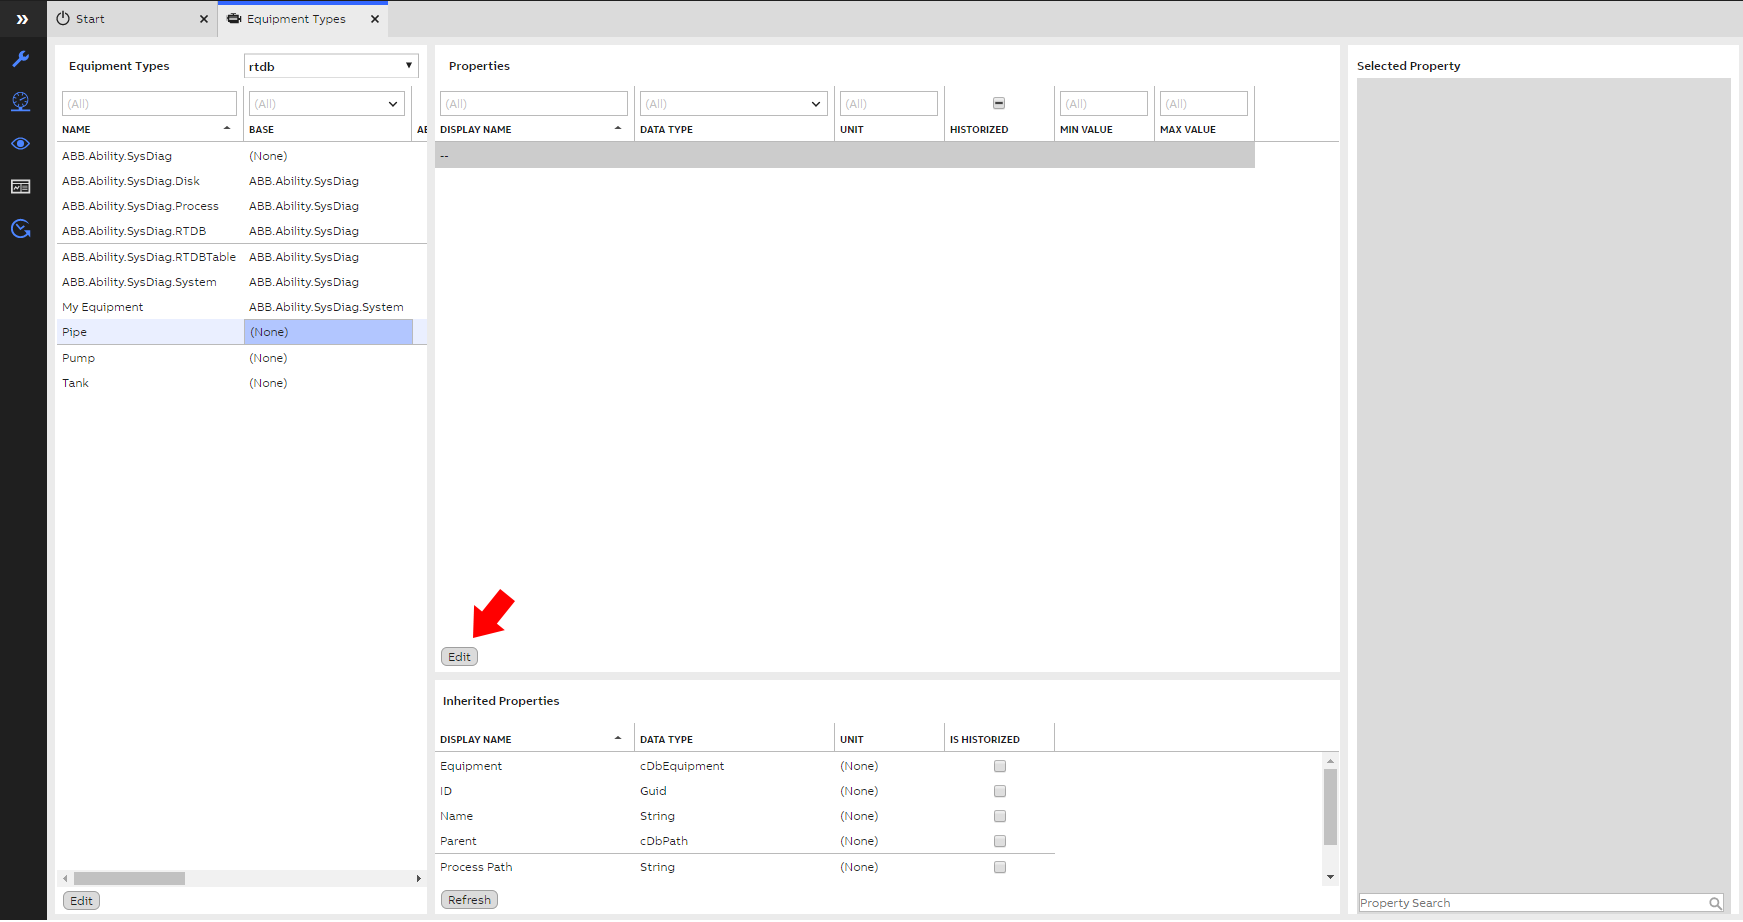Image resolution: width=1743 pixels, height=922 pixels.
Task: Toggle historized checkbox for ID property
Action: coord(1000,791)
